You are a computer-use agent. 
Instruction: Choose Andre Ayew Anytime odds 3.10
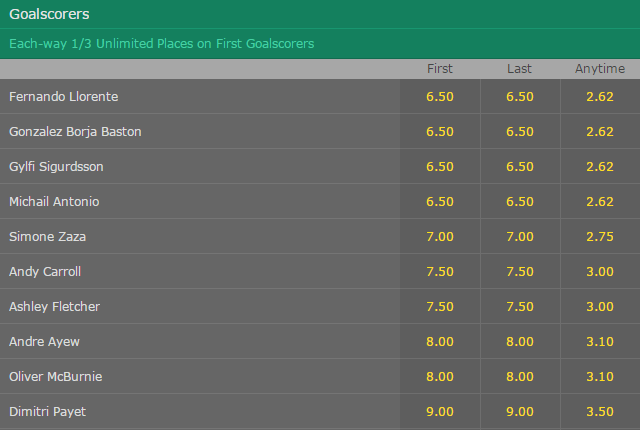(600, 342)
